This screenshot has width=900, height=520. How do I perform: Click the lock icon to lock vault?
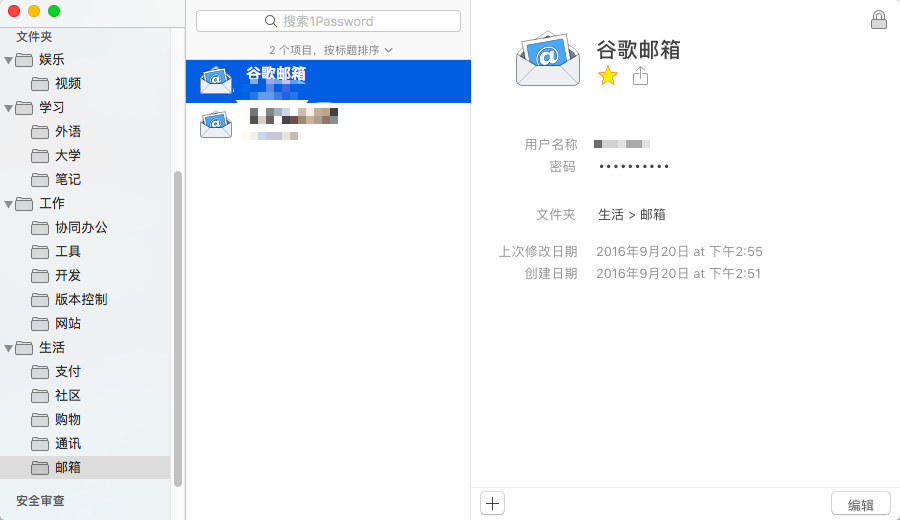pos(878,20)
